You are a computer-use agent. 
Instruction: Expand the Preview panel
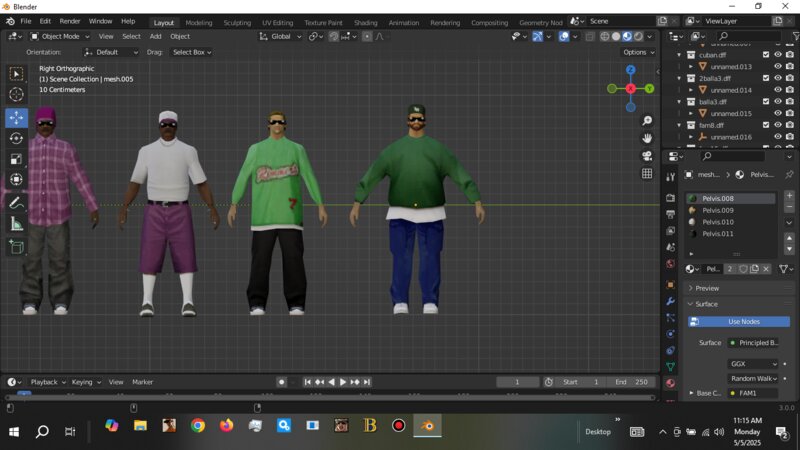pyautogui.click(x=707, y=288)
